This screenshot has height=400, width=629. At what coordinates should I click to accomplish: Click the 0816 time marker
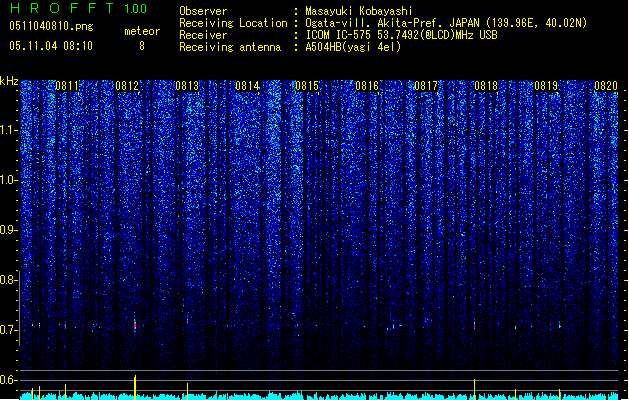point(367,85)
